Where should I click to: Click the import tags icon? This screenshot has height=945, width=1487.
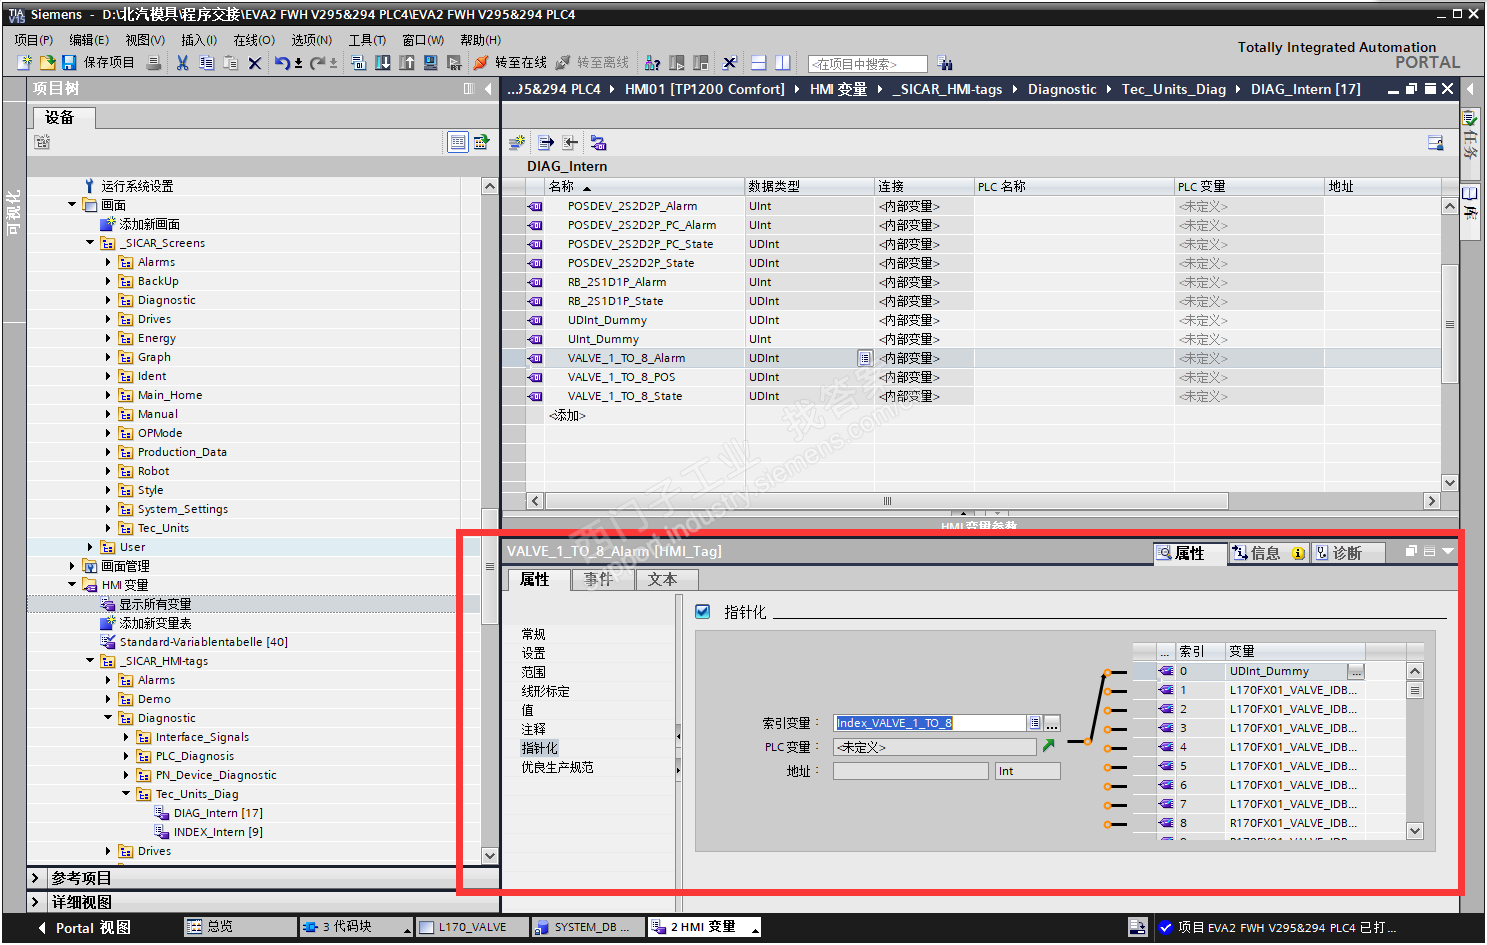point(570,143)
